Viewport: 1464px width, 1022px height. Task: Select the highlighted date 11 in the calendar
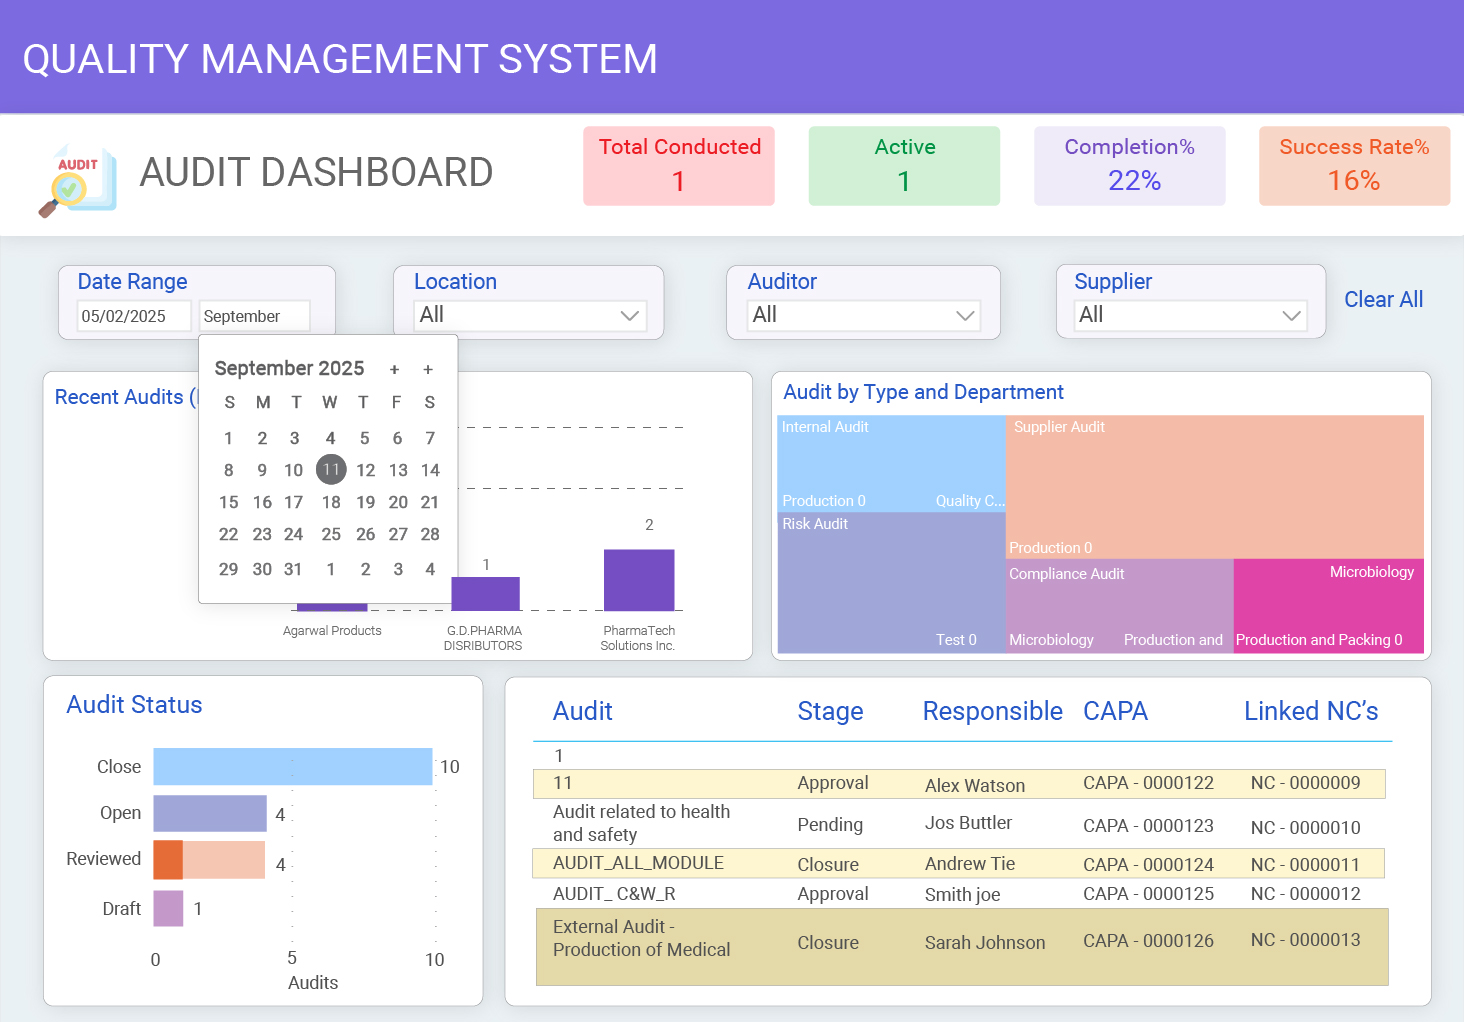pyautogui.click(x=331, y=469)
